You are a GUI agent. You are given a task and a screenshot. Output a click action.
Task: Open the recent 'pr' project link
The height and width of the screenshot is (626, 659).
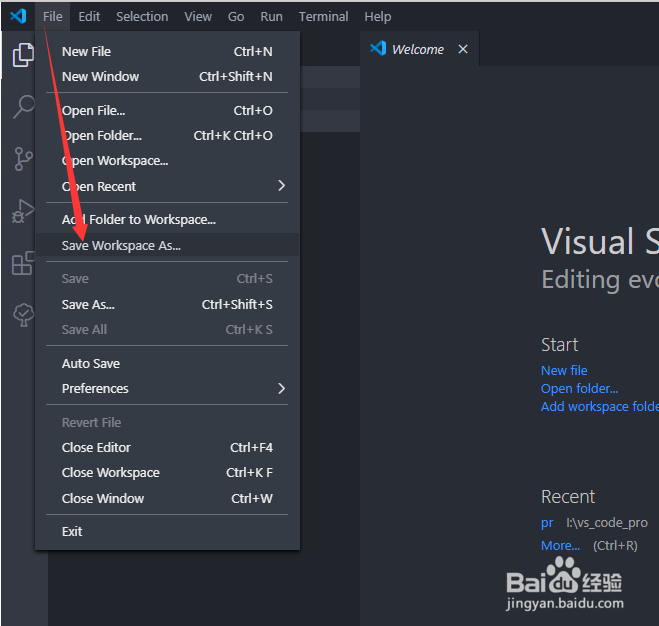point(547,523)
